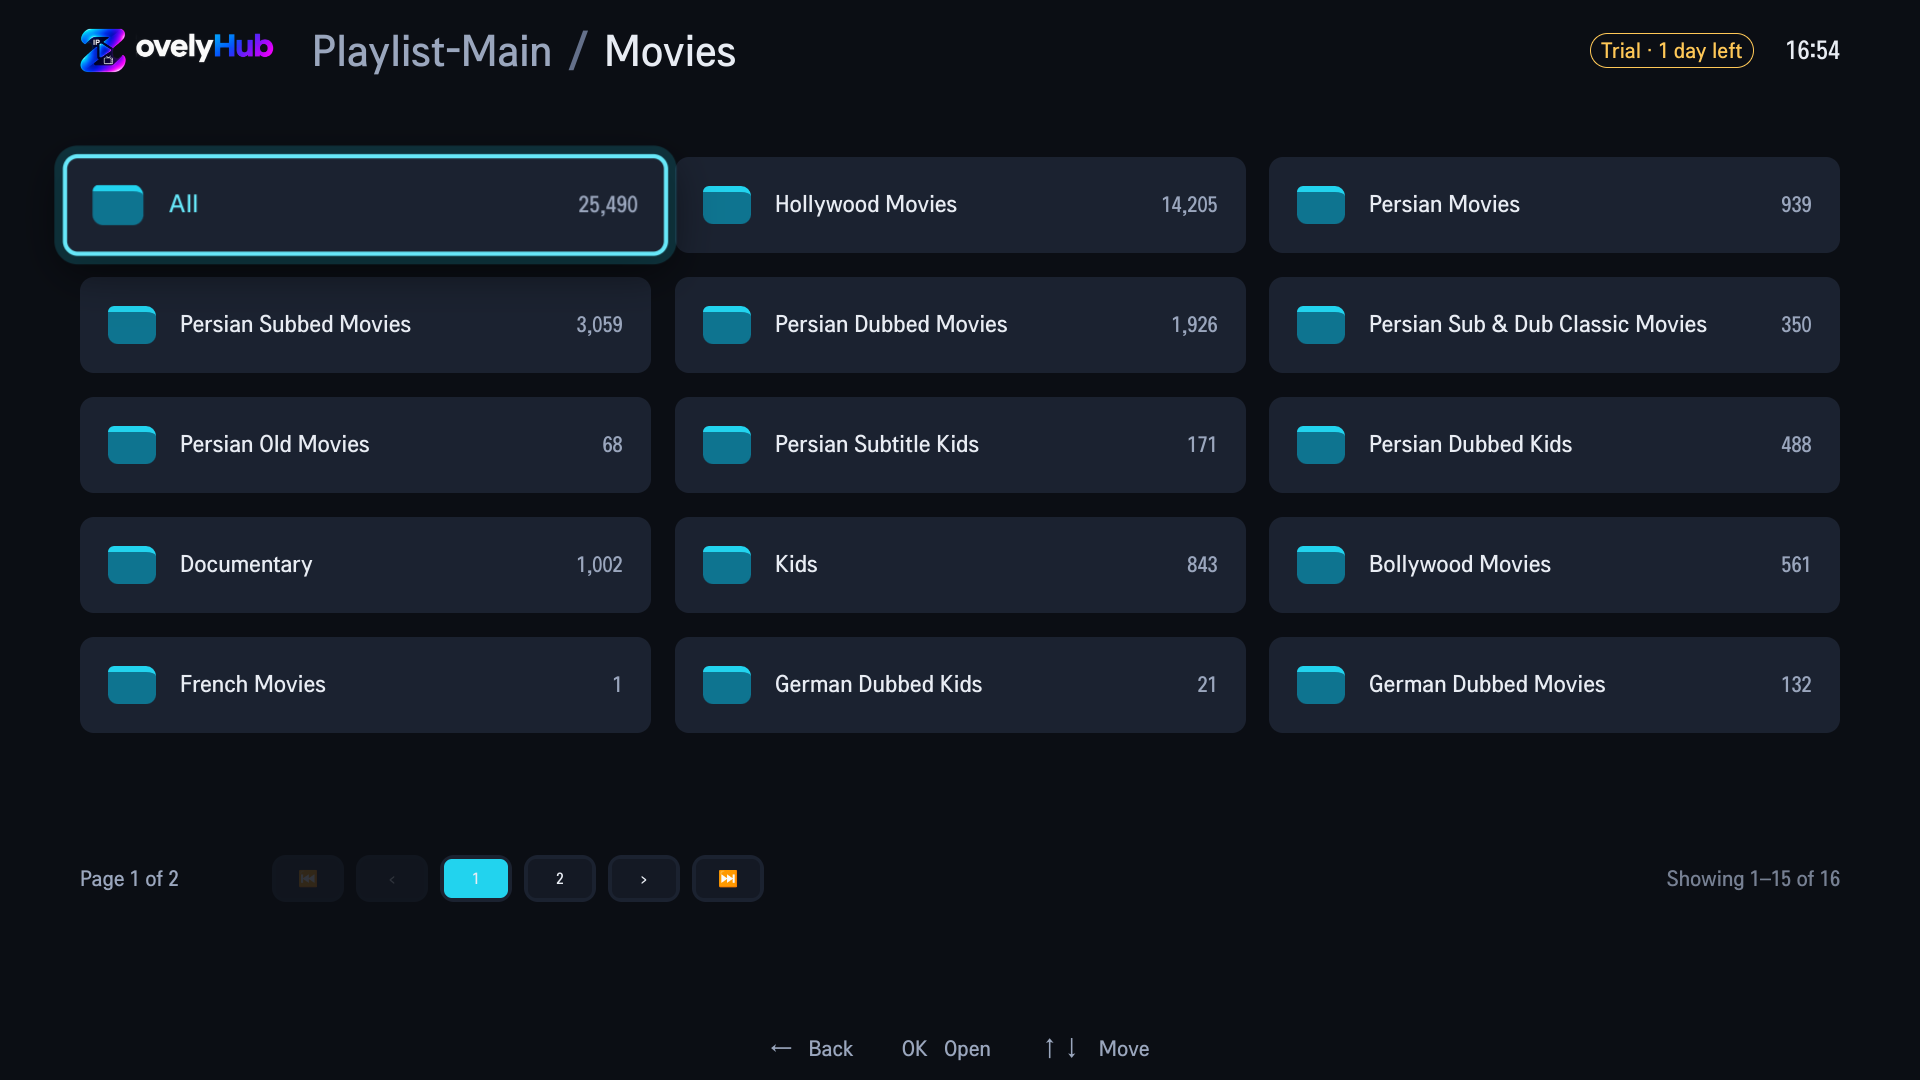The image size is (1920, 1080).
Task: Click the French Movies folder icon
Action: click(132, 685)
